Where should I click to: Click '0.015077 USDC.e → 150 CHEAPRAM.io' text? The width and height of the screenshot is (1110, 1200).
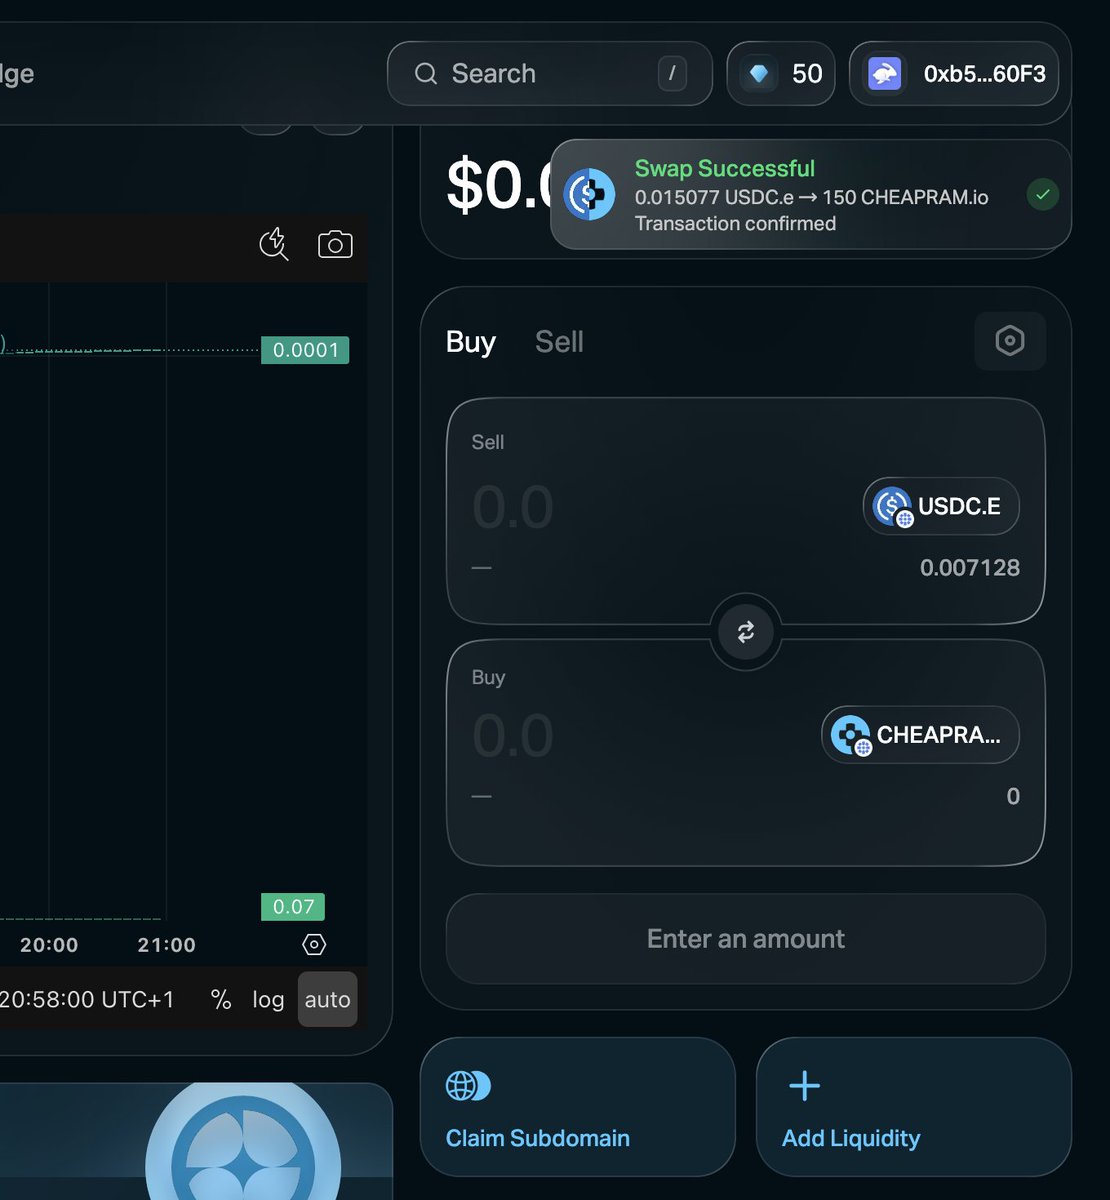[812, 197]
